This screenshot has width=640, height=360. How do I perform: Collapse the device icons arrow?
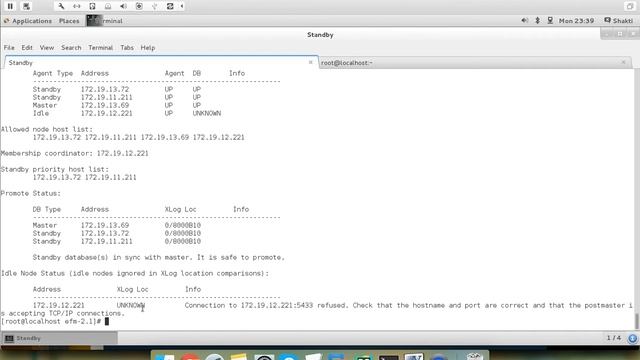click(x=182, y=6)
